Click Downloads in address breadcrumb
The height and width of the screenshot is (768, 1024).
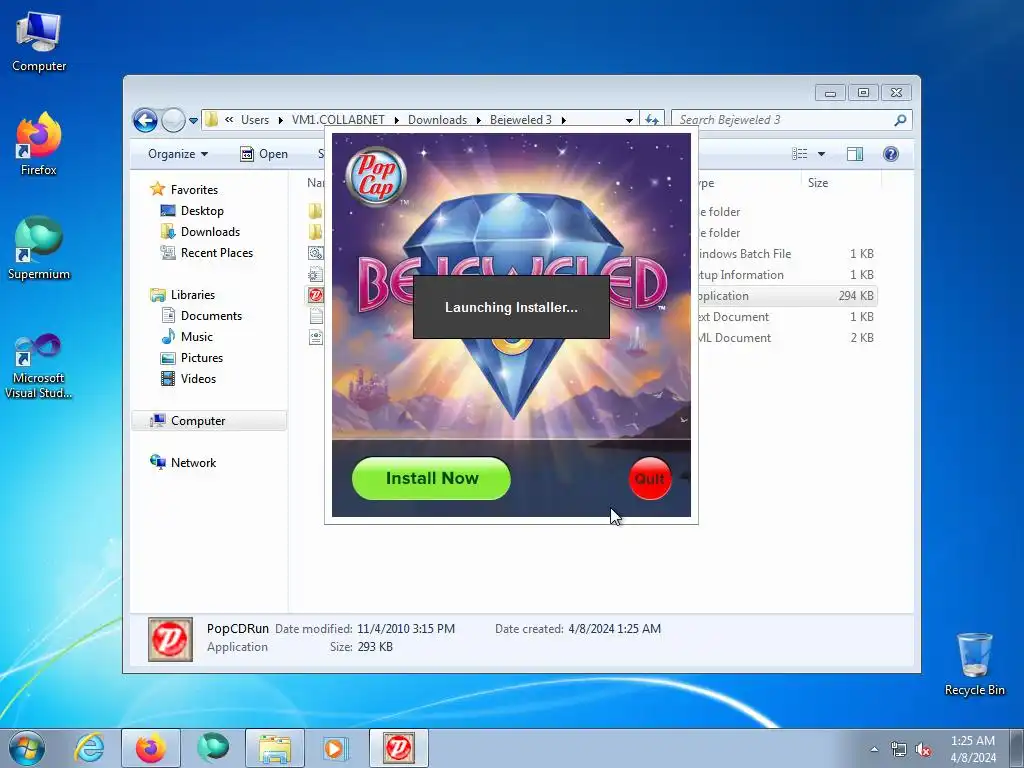tap(438, 120)
